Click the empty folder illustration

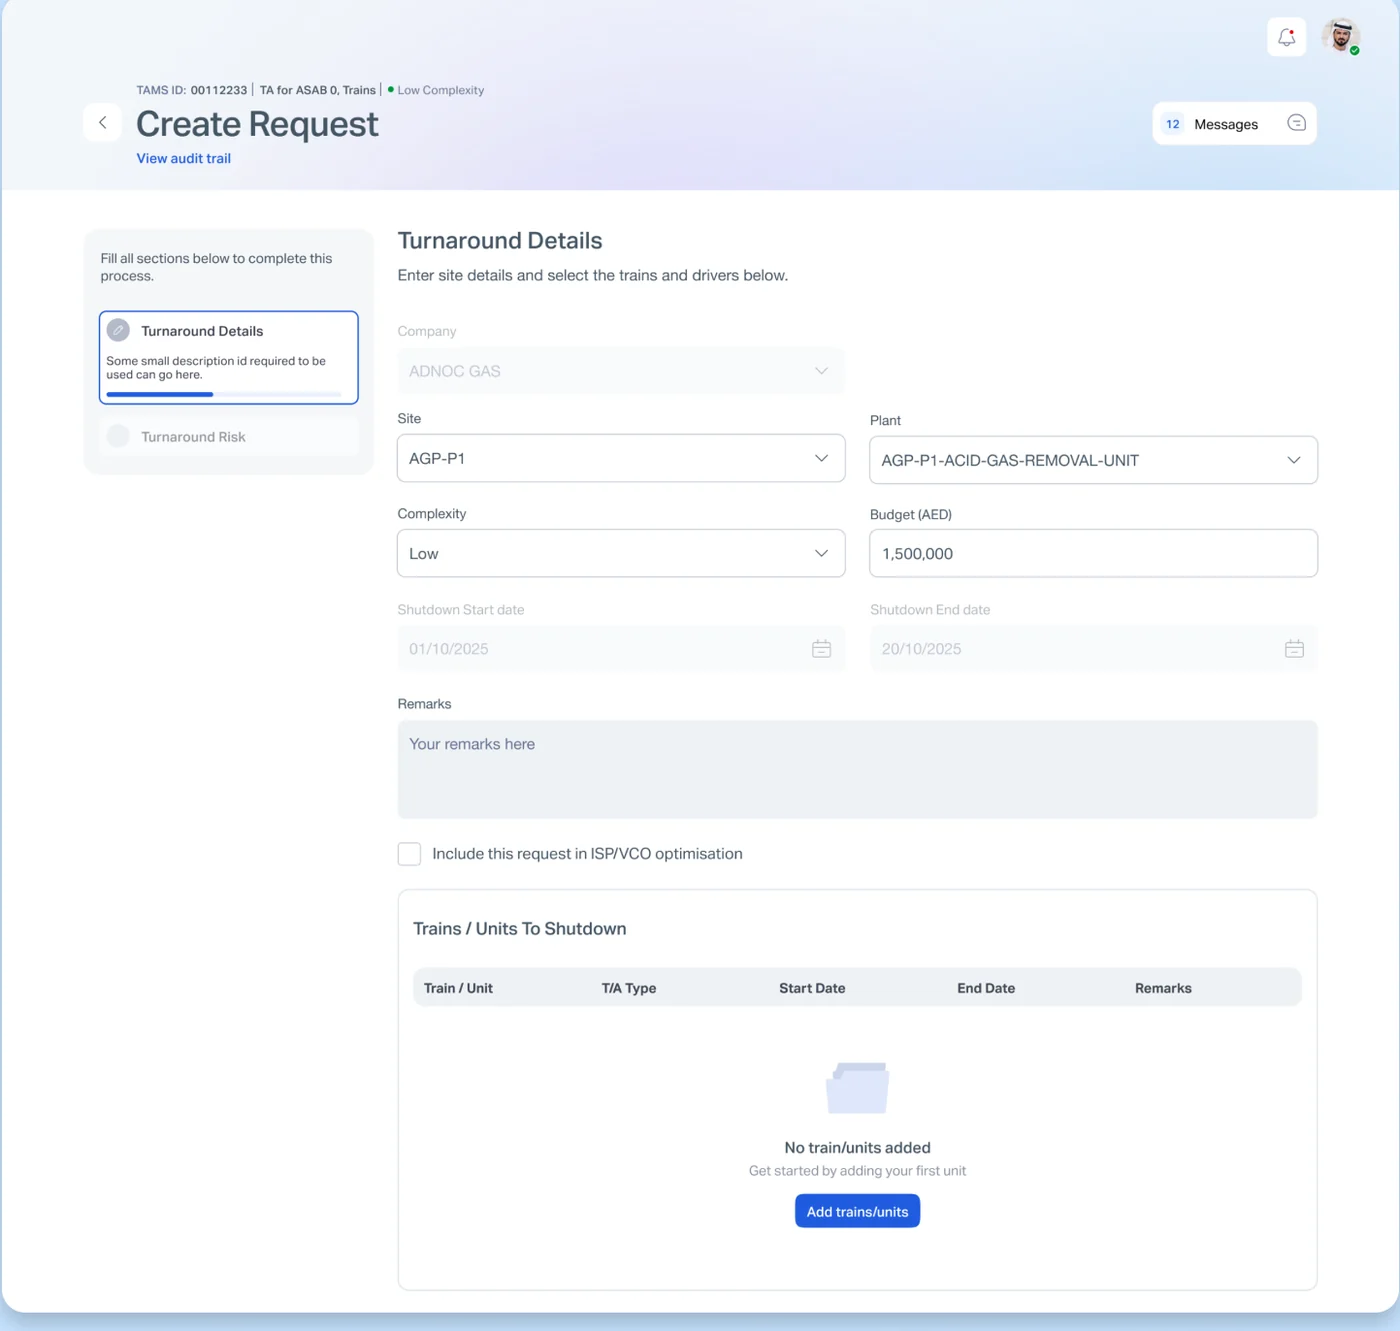pos(857,1088)
